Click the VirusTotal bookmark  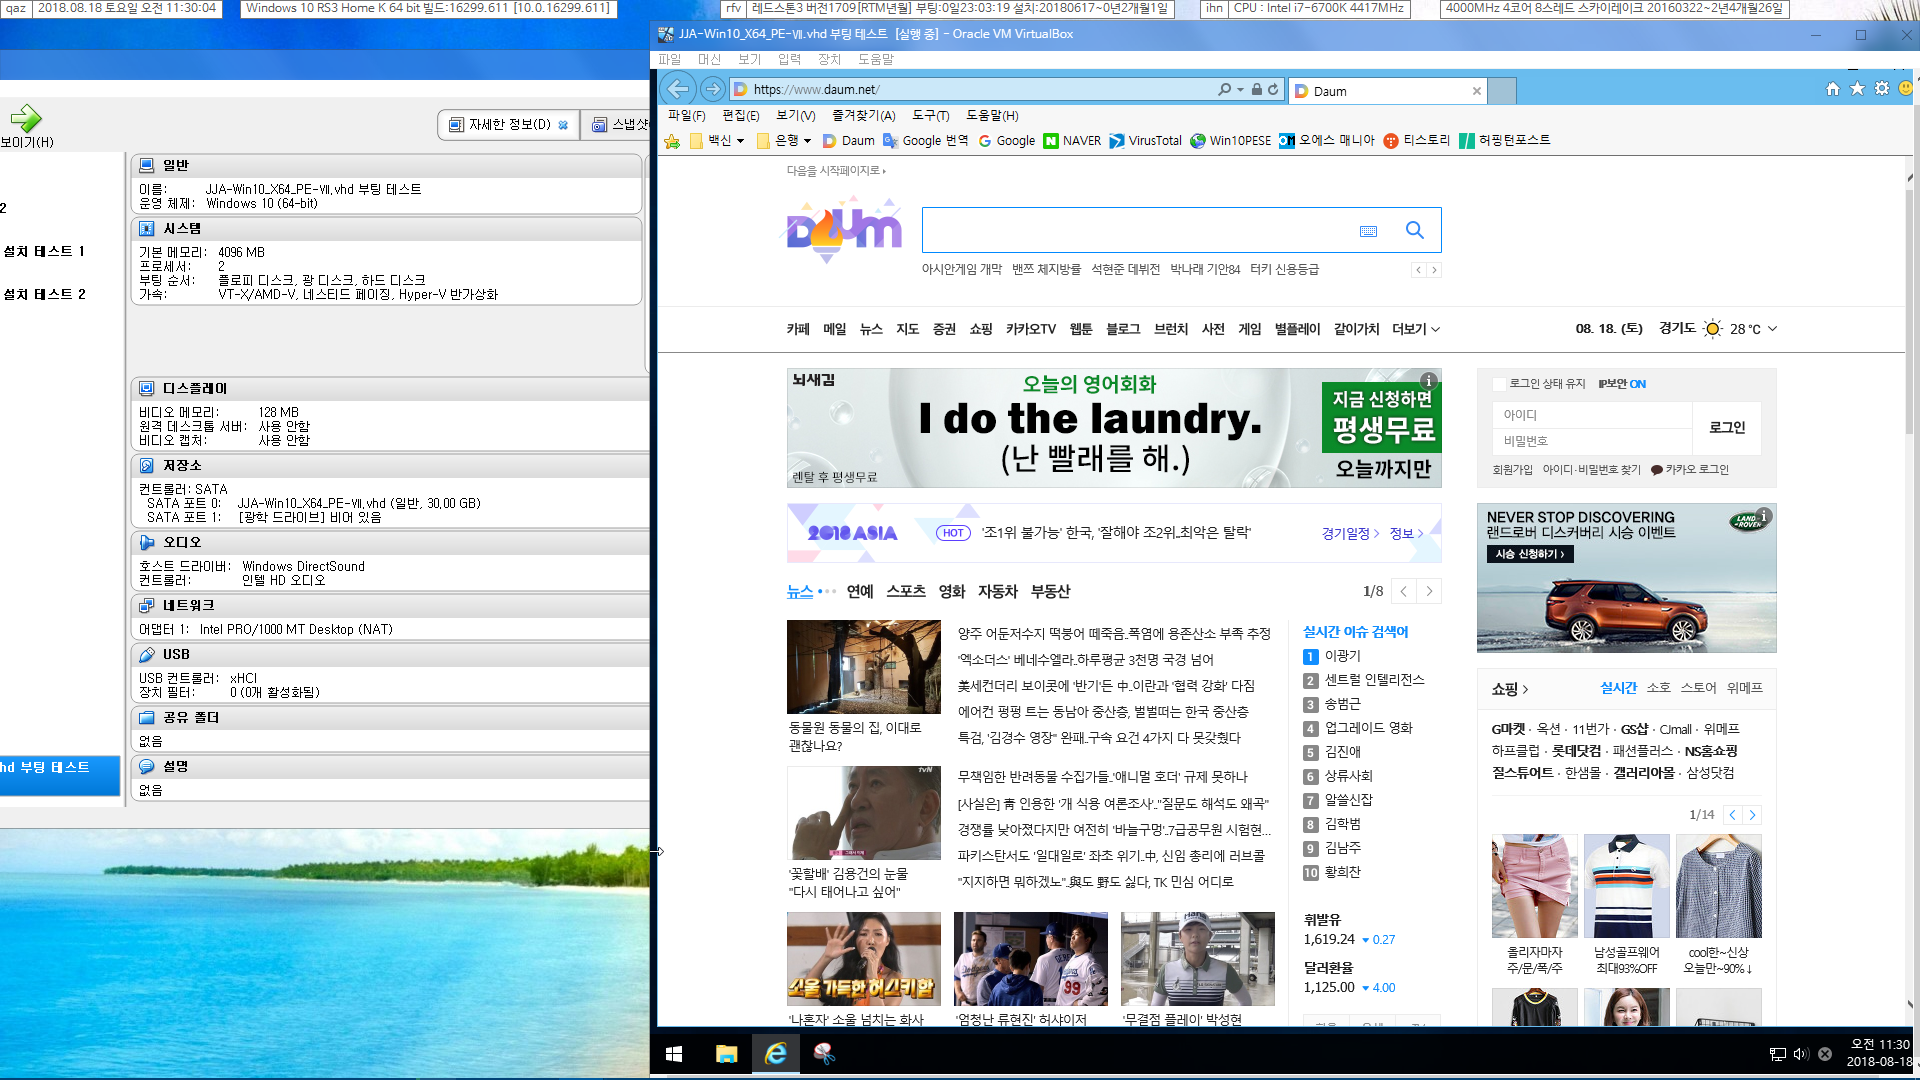(x=1146, y=141)
